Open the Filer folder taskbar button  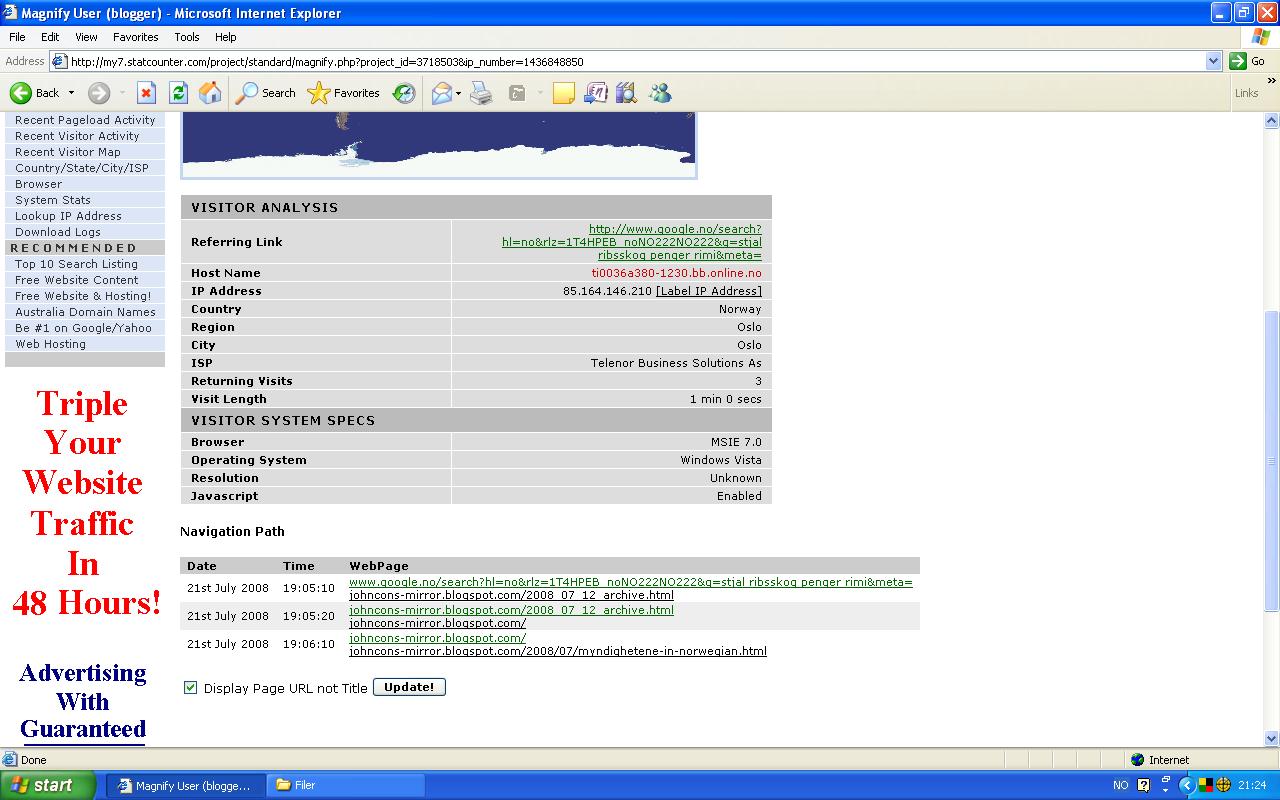(346, 785)
